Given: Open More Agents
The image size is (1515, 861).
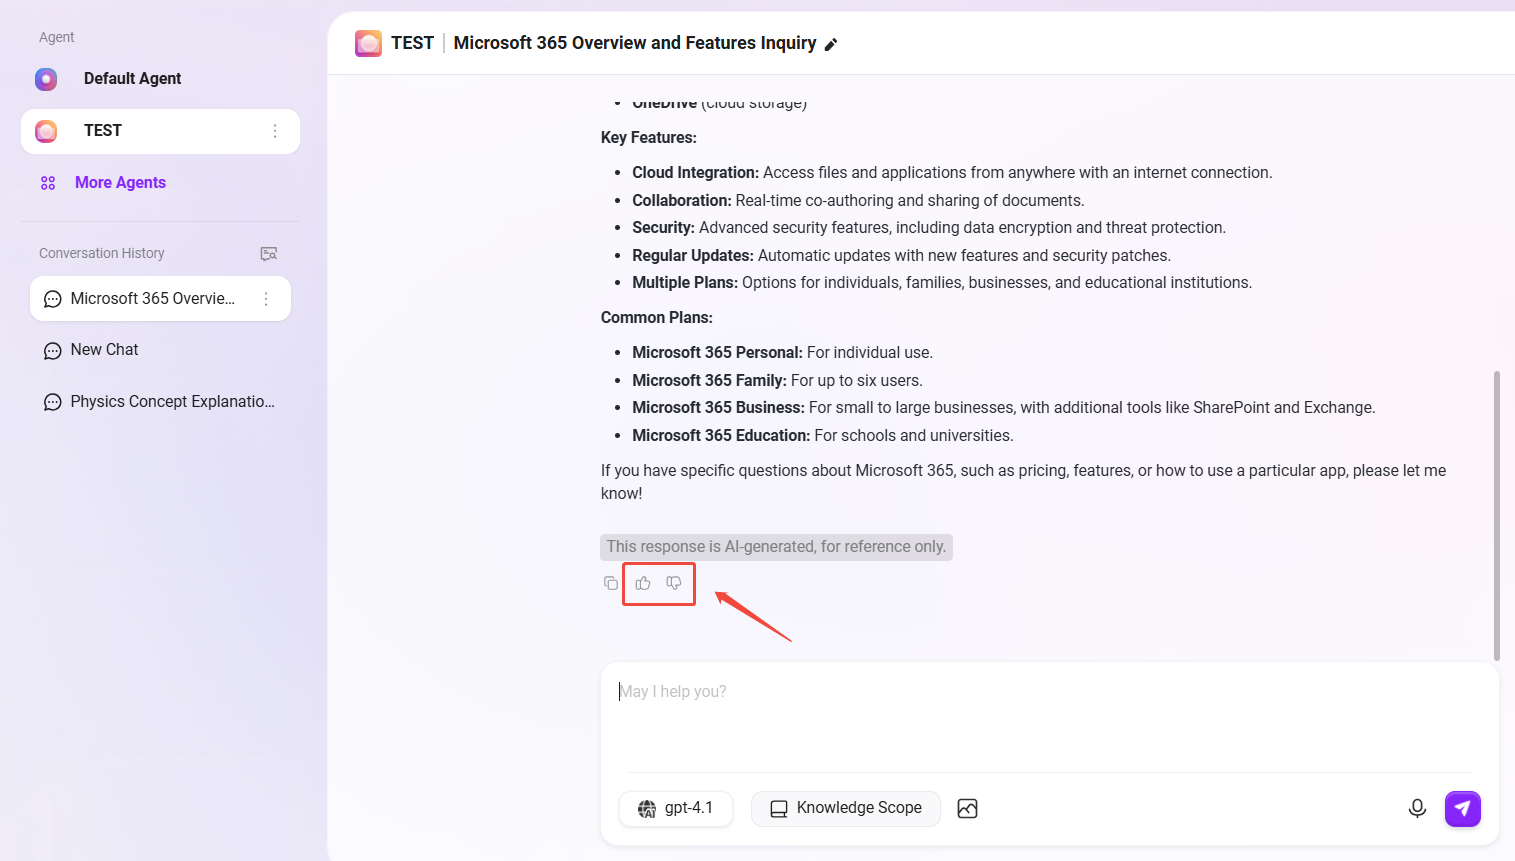Looking at the screenshot, I should point(120,183).
